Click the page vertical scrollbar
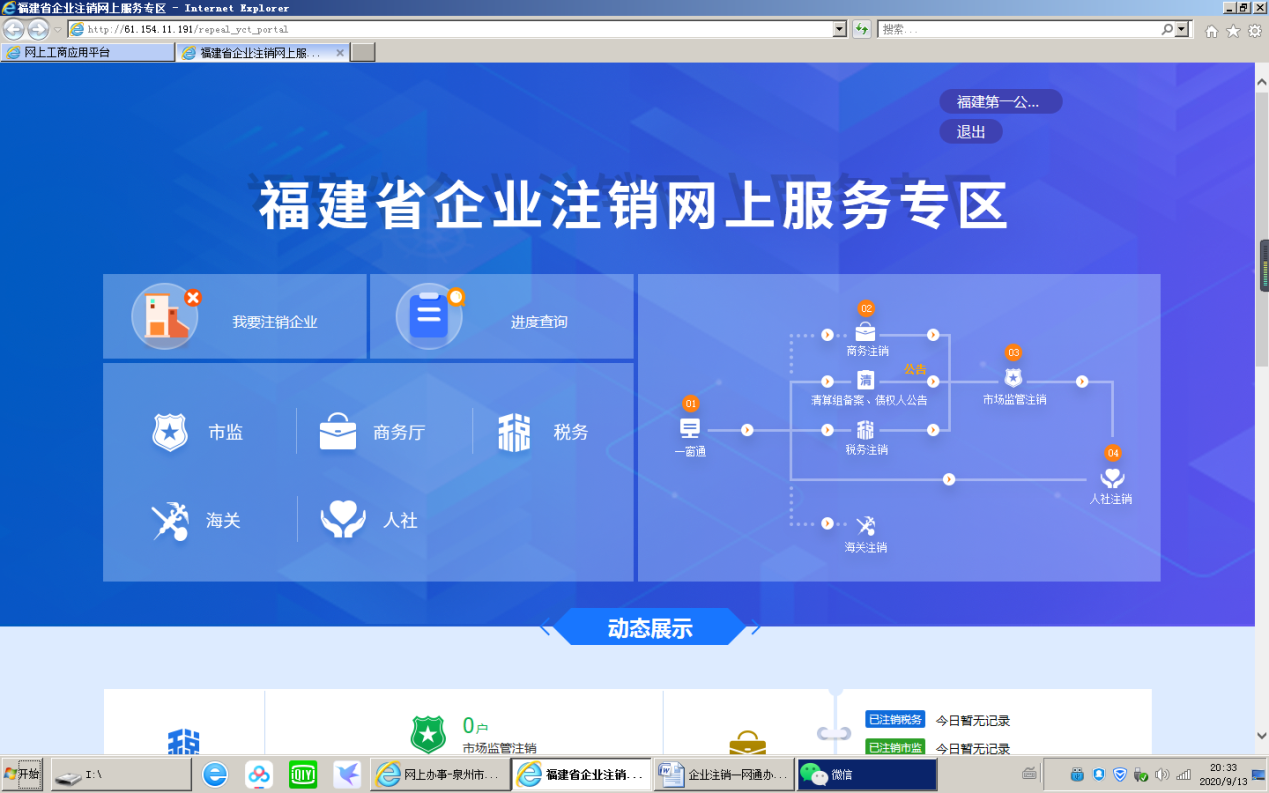The width and height of the screenshot is (1269, 793). [x=1261, y=300]
